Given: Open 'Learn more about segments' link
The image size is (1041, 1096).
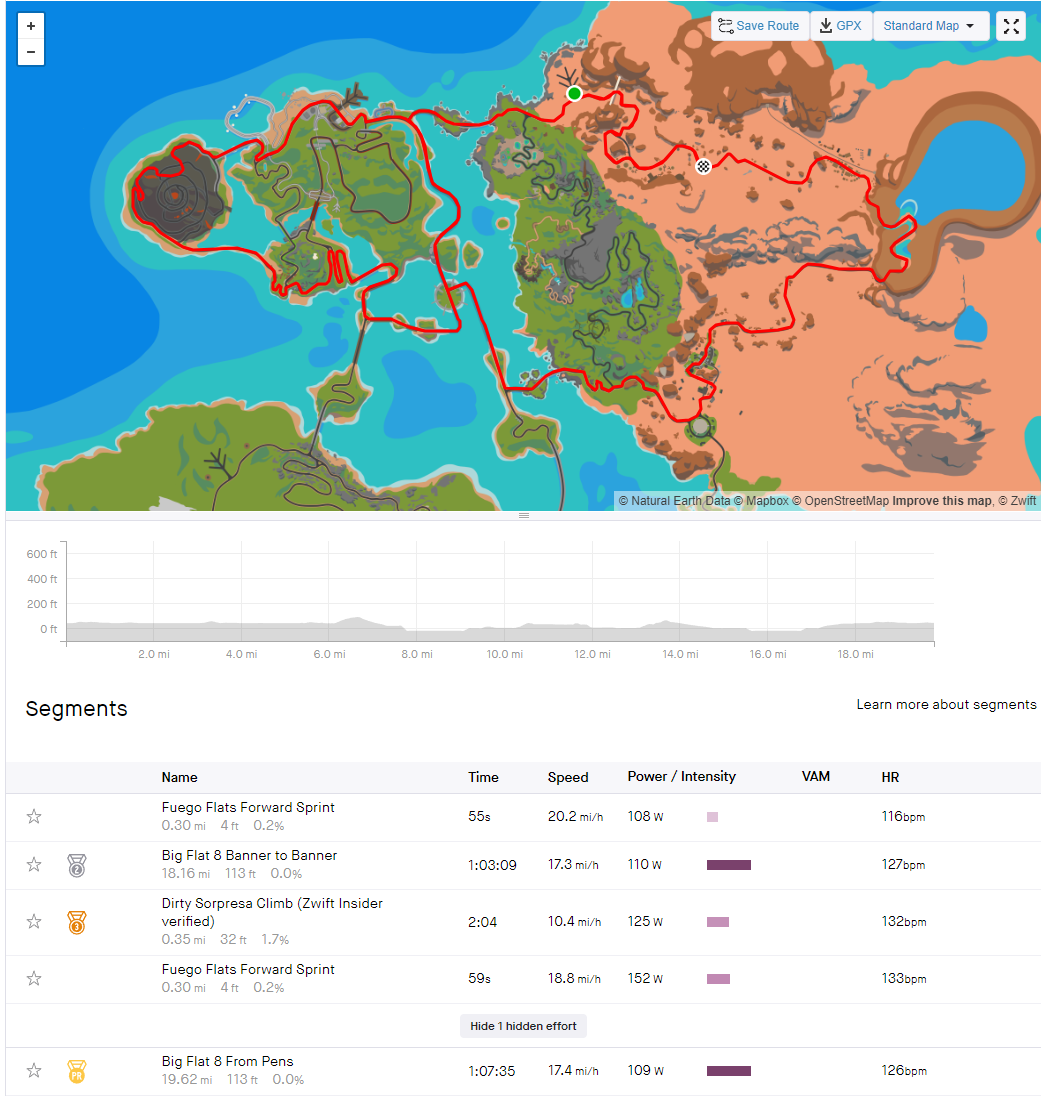Looking at the screenshot, I should pos(946,705).
